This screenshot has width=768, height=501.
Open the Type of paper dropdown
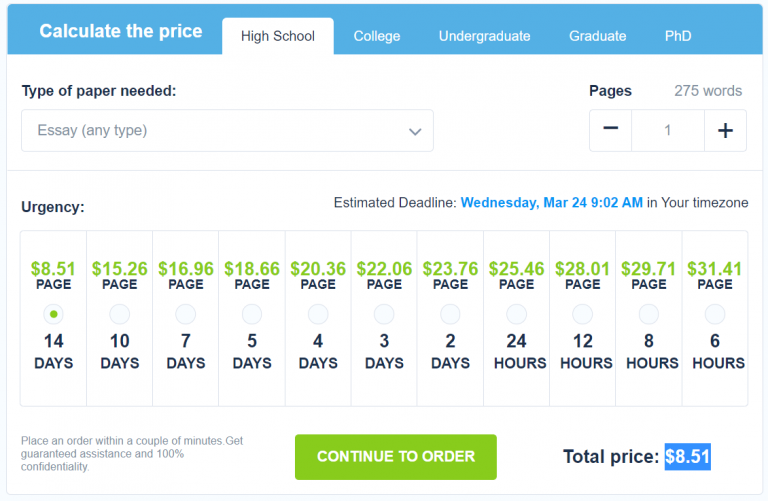point(227,130)
